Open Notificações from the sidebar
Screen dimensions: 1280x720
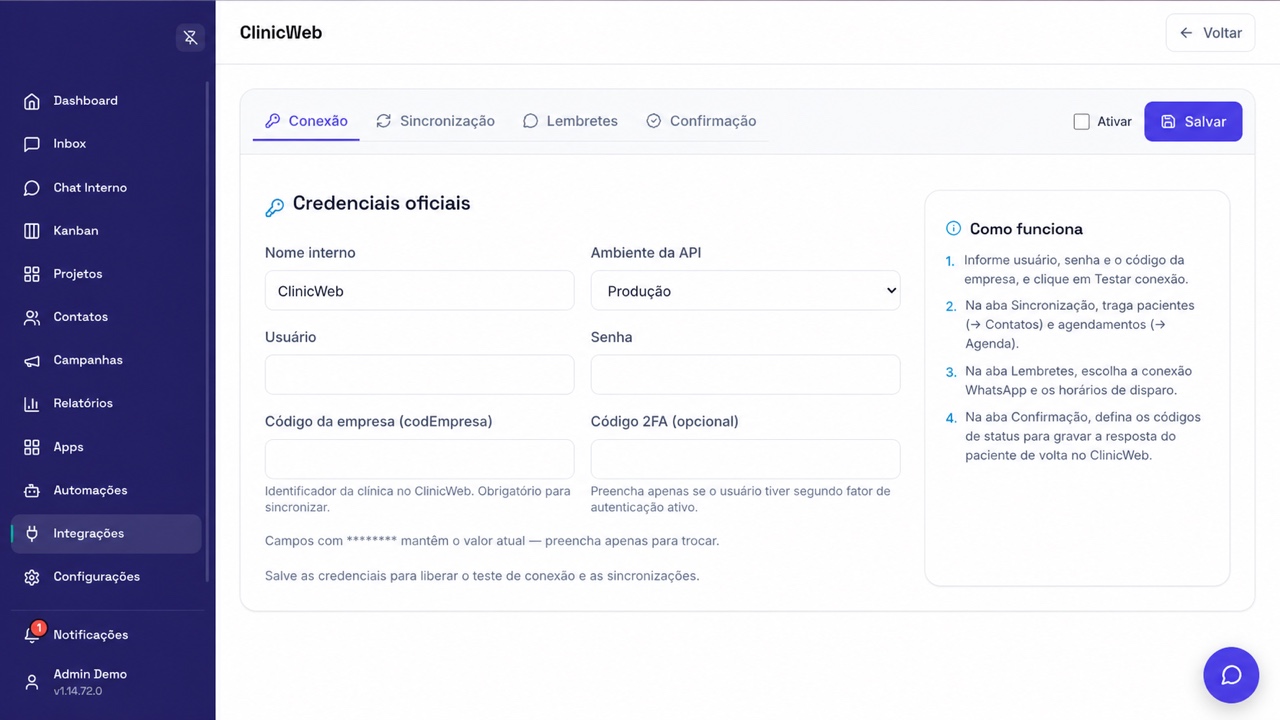[106, 635]
